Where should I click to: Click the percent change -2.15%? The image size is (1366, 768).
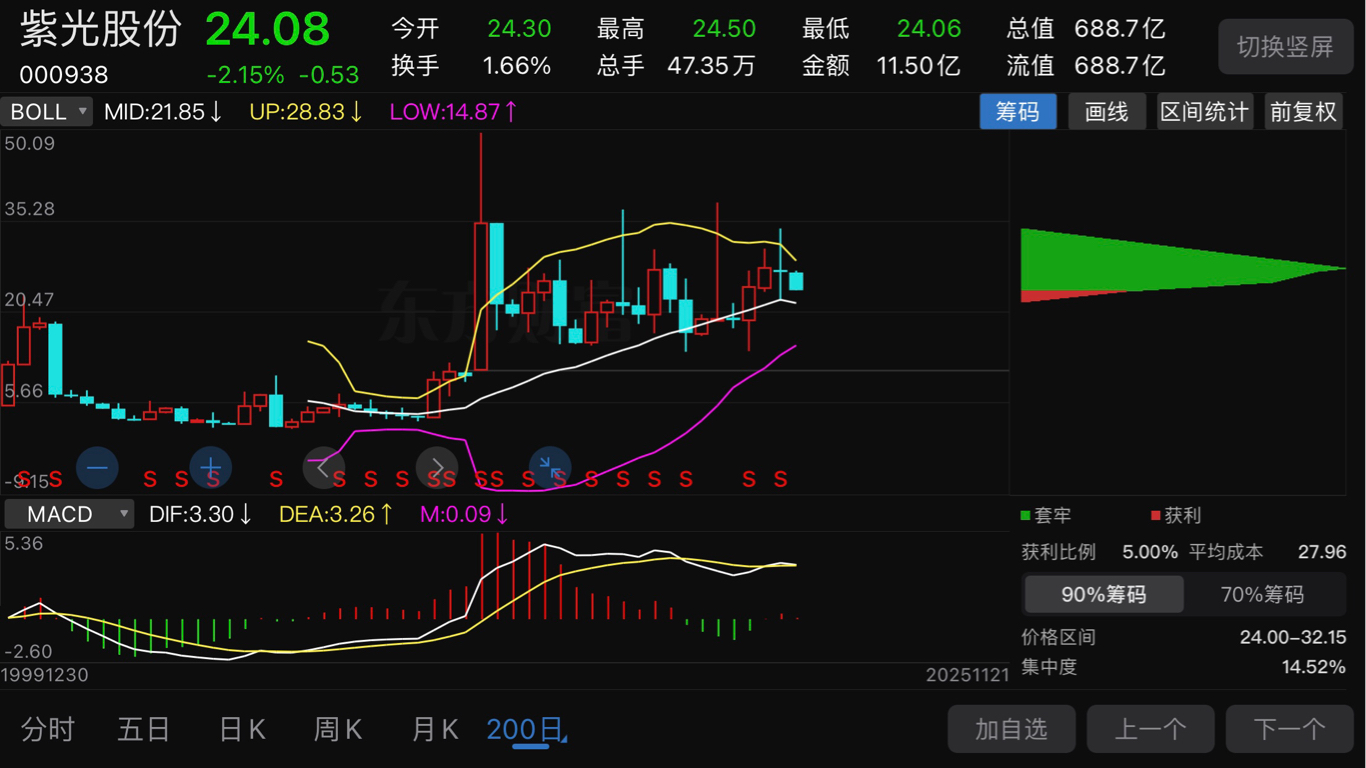click(245, 75)
